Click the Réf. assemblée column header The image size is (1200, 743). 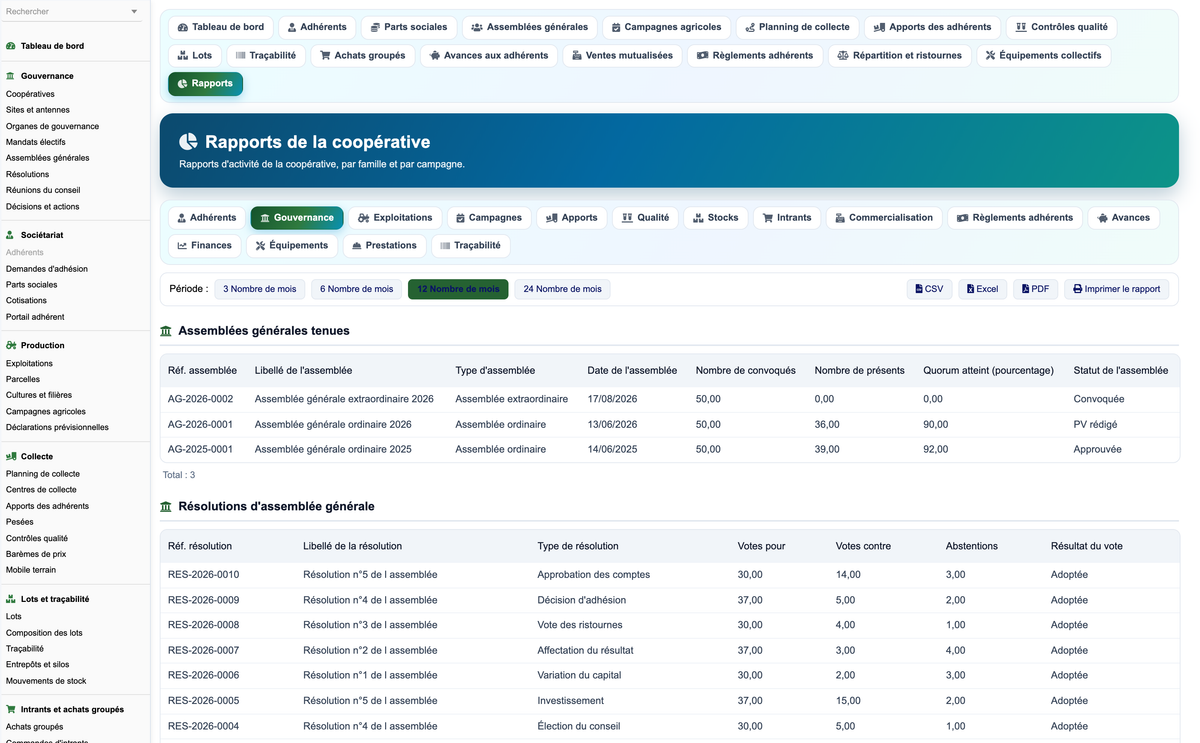coord(203,370)
